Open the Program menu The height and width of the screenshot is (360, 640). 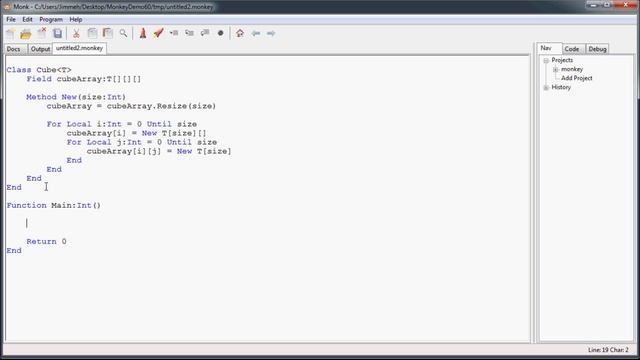[51, 20]
